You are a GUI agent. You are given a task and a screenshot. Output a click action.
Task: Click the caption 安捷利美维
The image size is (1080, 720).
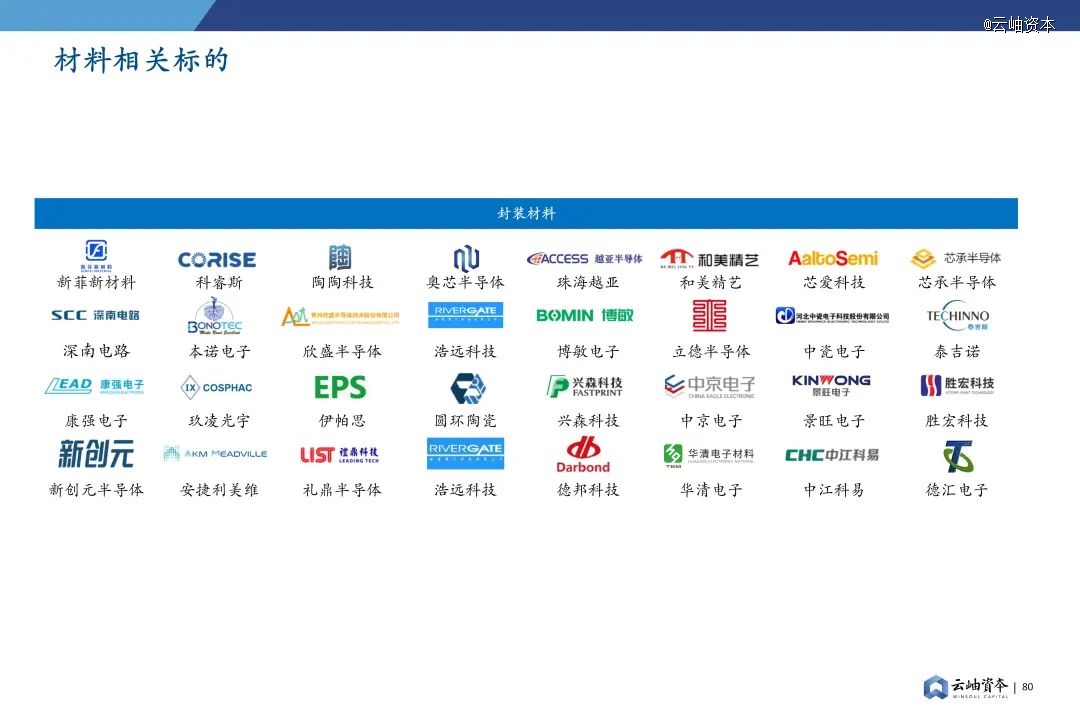click(x=219, y=490)
